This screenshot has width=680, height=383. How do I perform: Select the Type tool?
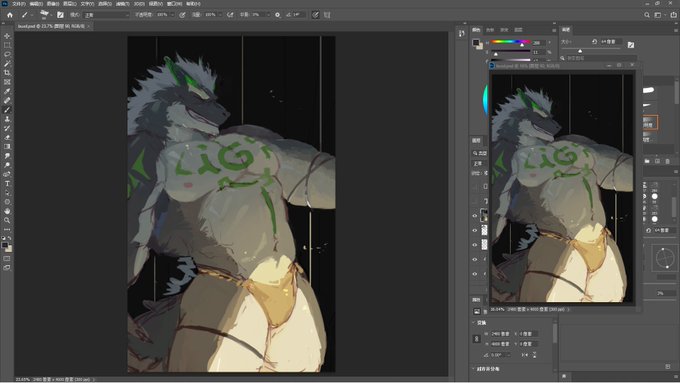pos(7,183)
